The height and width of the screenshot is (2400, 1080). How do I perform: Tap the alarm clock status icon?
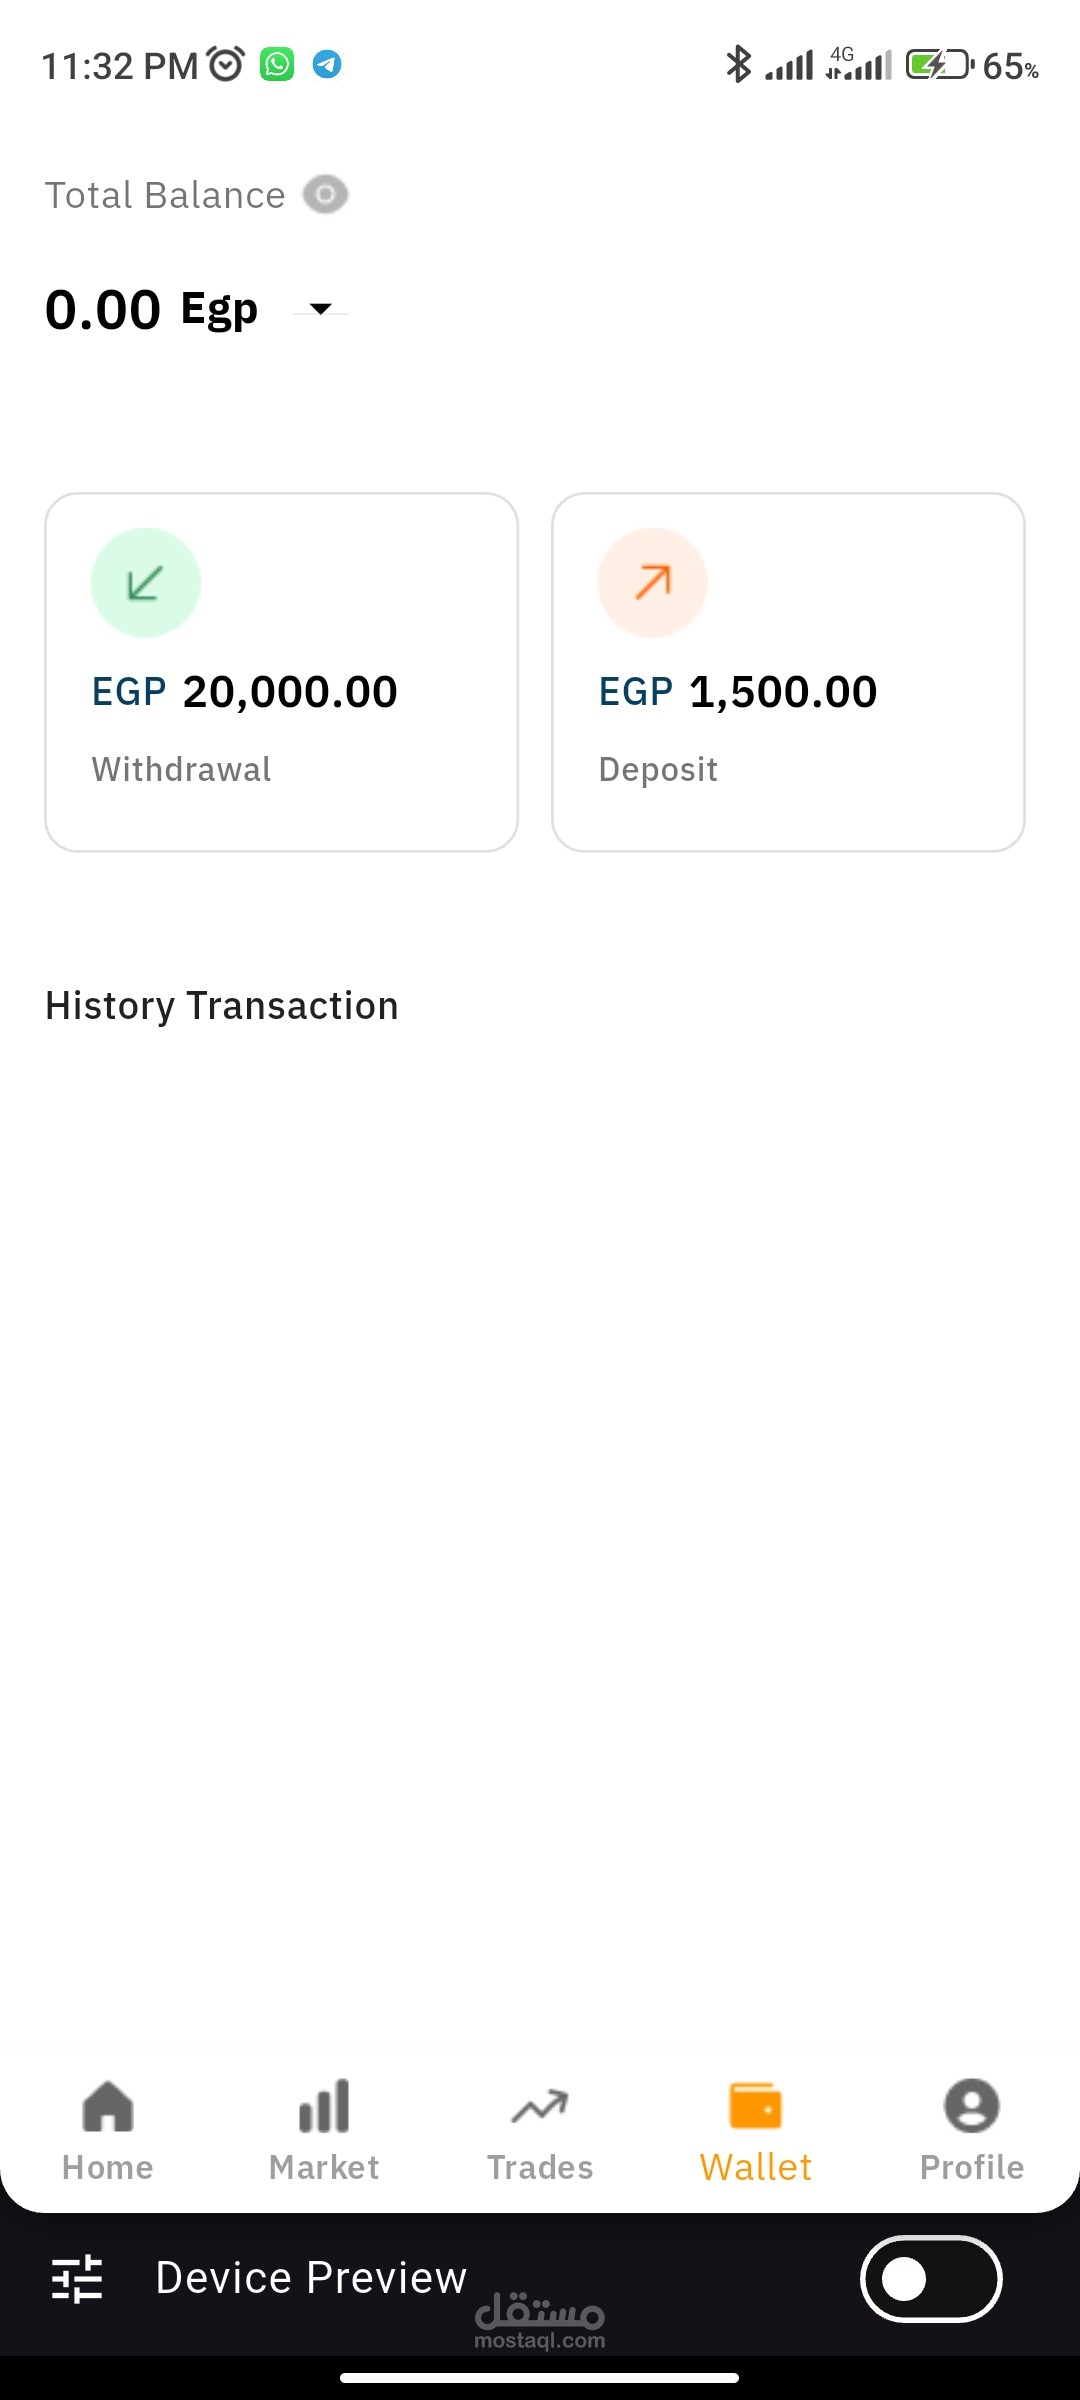[226, 65]
